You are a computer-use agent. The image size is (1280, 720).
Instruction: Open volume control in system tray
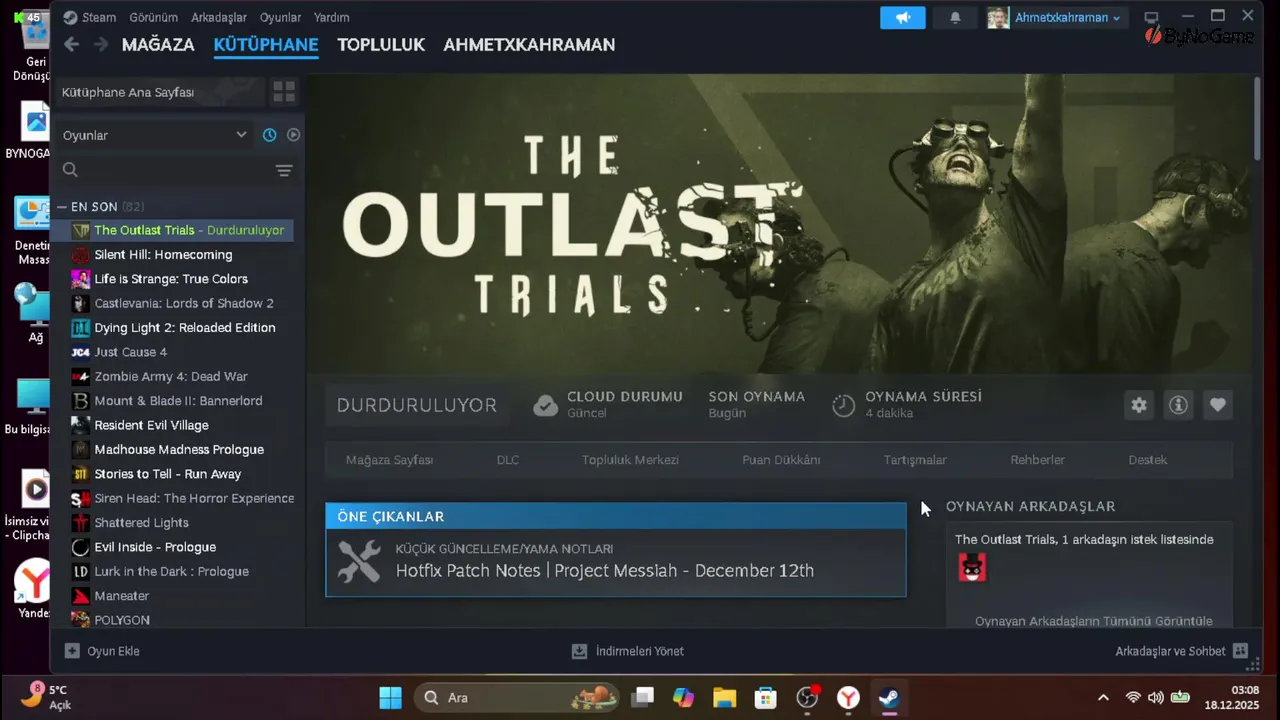[x=1156, y=697]
